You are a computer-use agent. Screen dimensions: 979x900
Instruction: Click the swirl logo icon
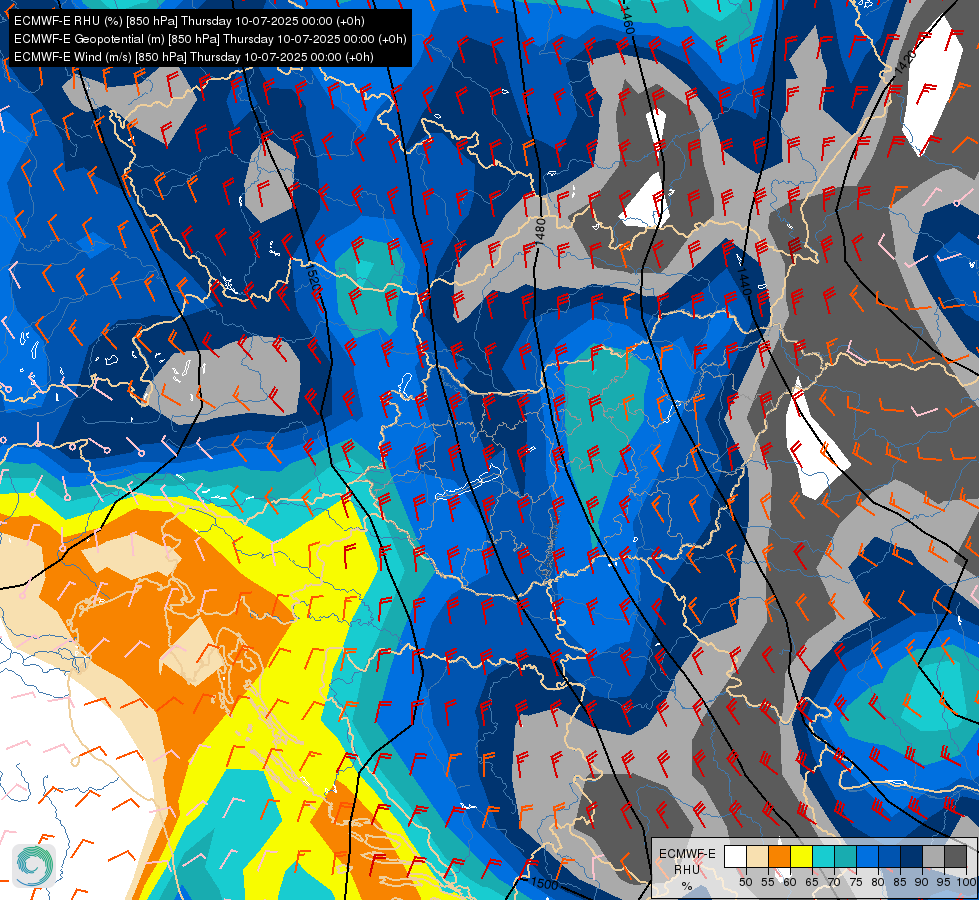34,865
